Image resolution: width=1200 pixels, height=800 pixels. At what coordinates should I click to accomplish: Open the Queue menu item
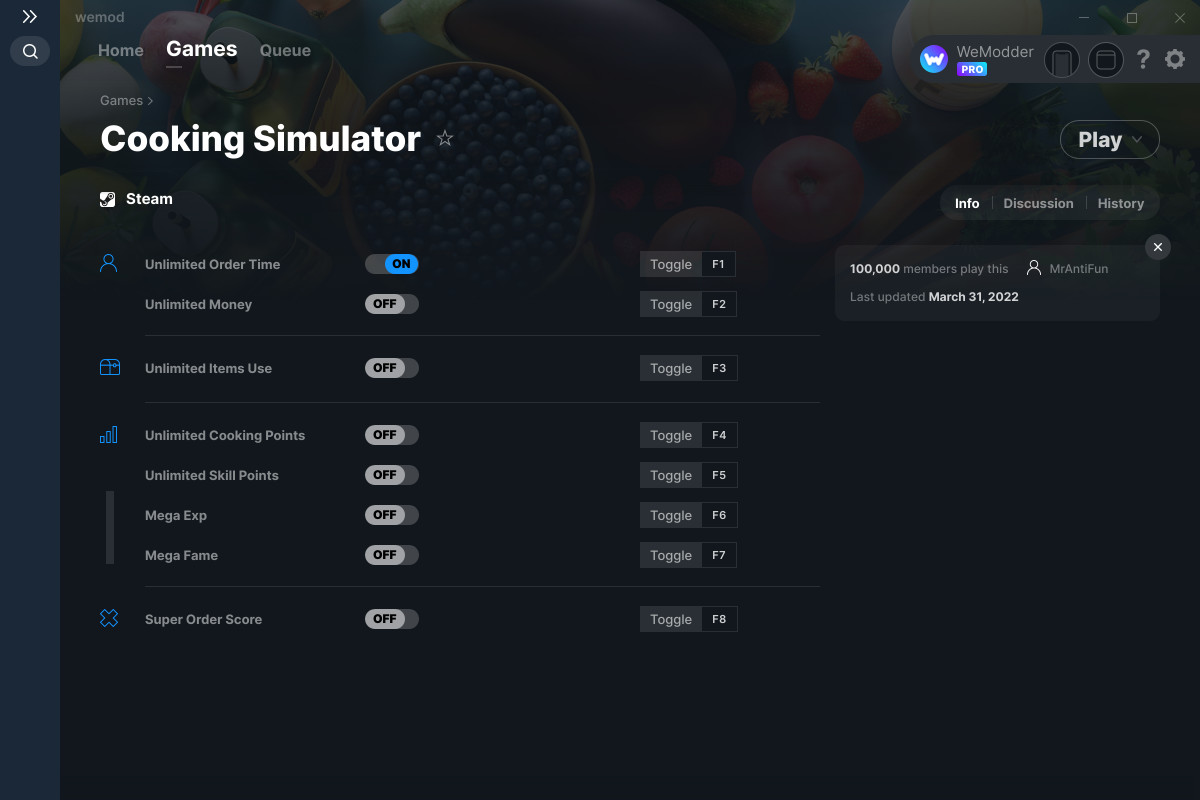click(x=285, y=50)
